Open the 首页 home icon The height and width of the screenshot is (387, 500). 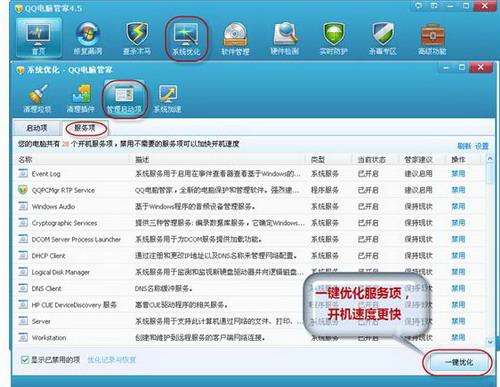[38, 39]
